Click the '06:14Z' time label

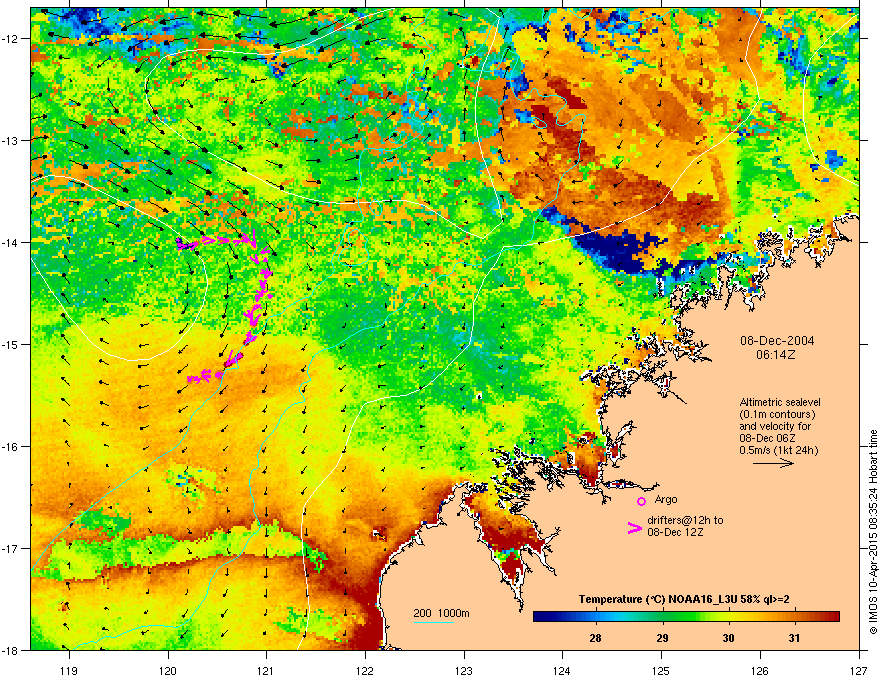click(776, 355)
